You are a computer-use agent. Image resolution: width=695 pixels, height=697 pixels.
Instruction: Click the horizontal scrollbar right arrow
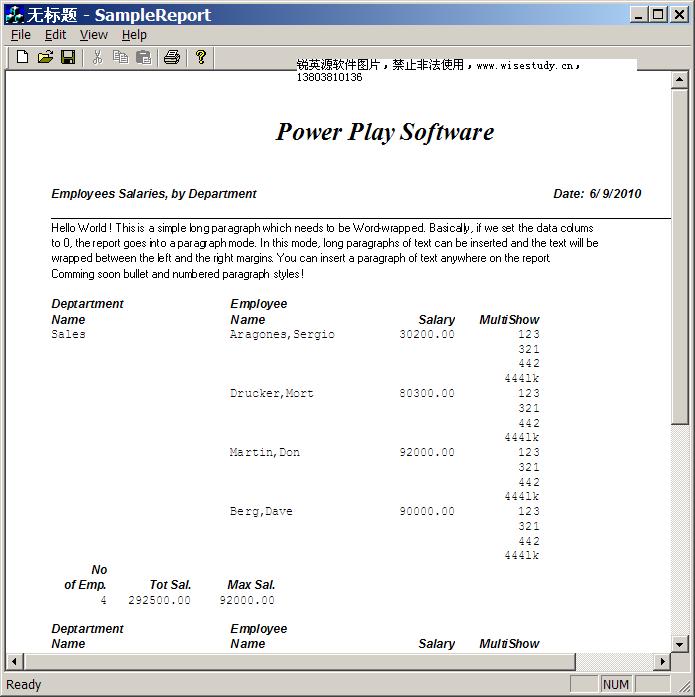(663, 661)
